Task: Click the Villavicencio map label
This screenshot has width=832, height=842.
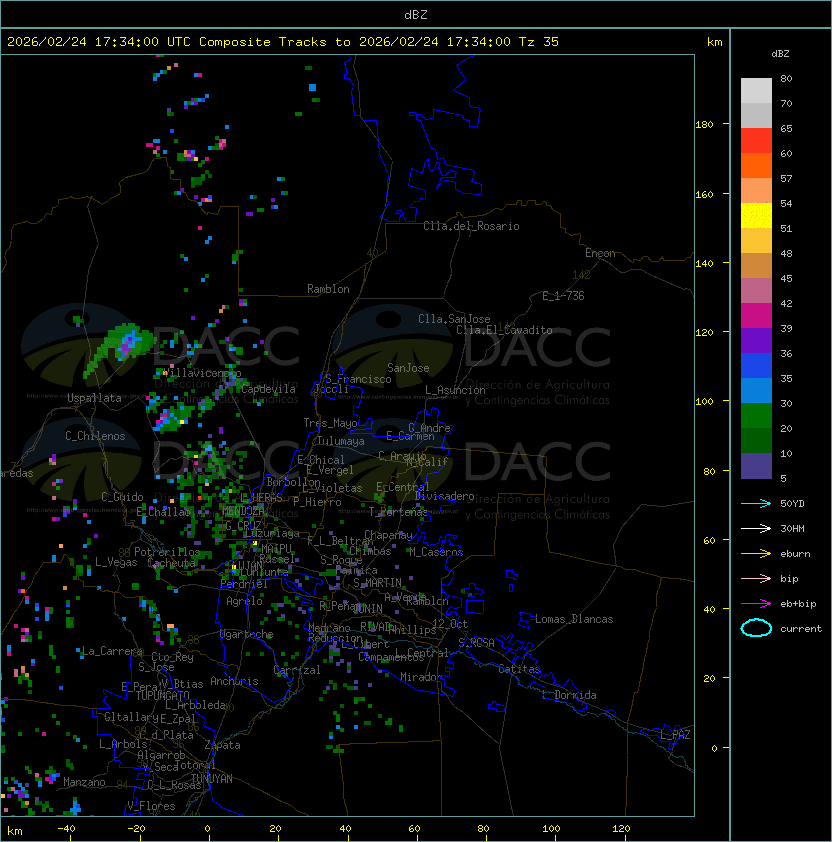Action: coord(201,373)
